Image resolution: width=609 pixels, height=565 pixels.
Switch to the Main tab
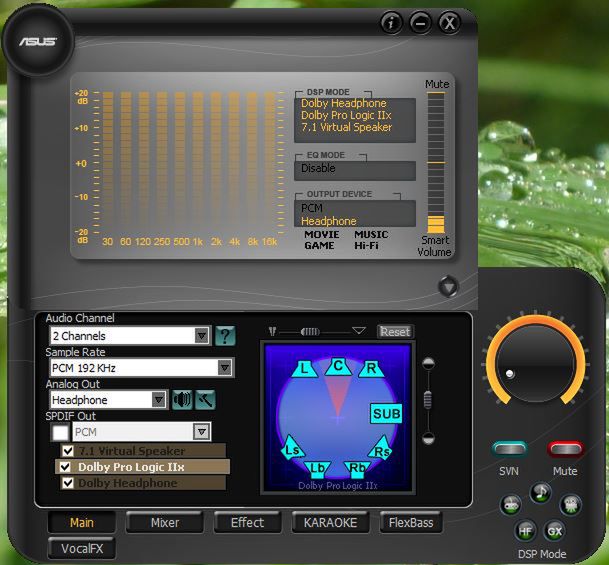point(82,523)
